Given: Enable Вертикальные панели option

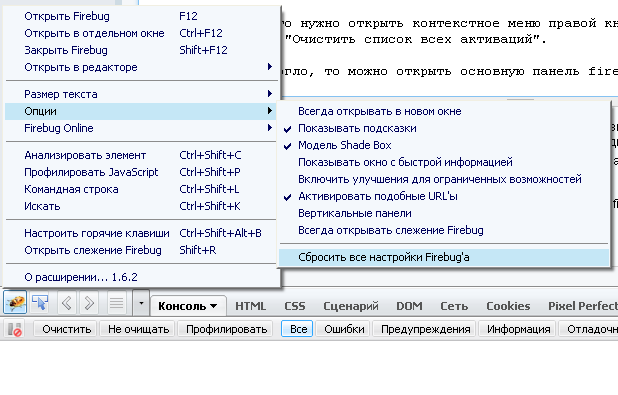Looking at the screenshot, I should (444, 213).
